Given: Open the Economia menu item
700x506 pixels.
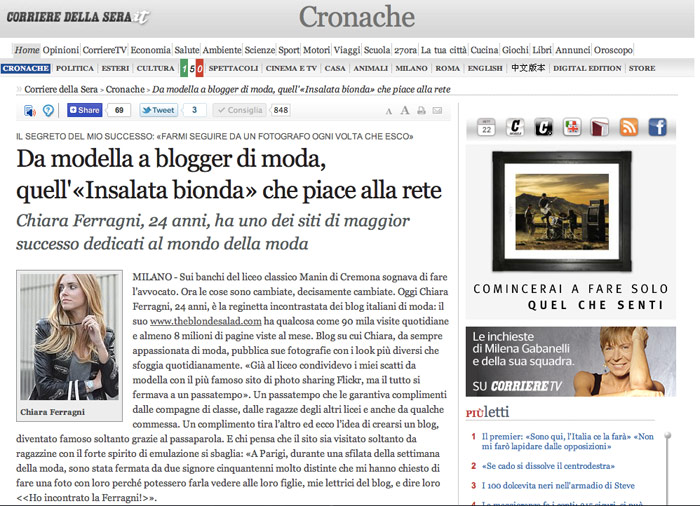Looking at the screenshot, I should click(150, 50).
